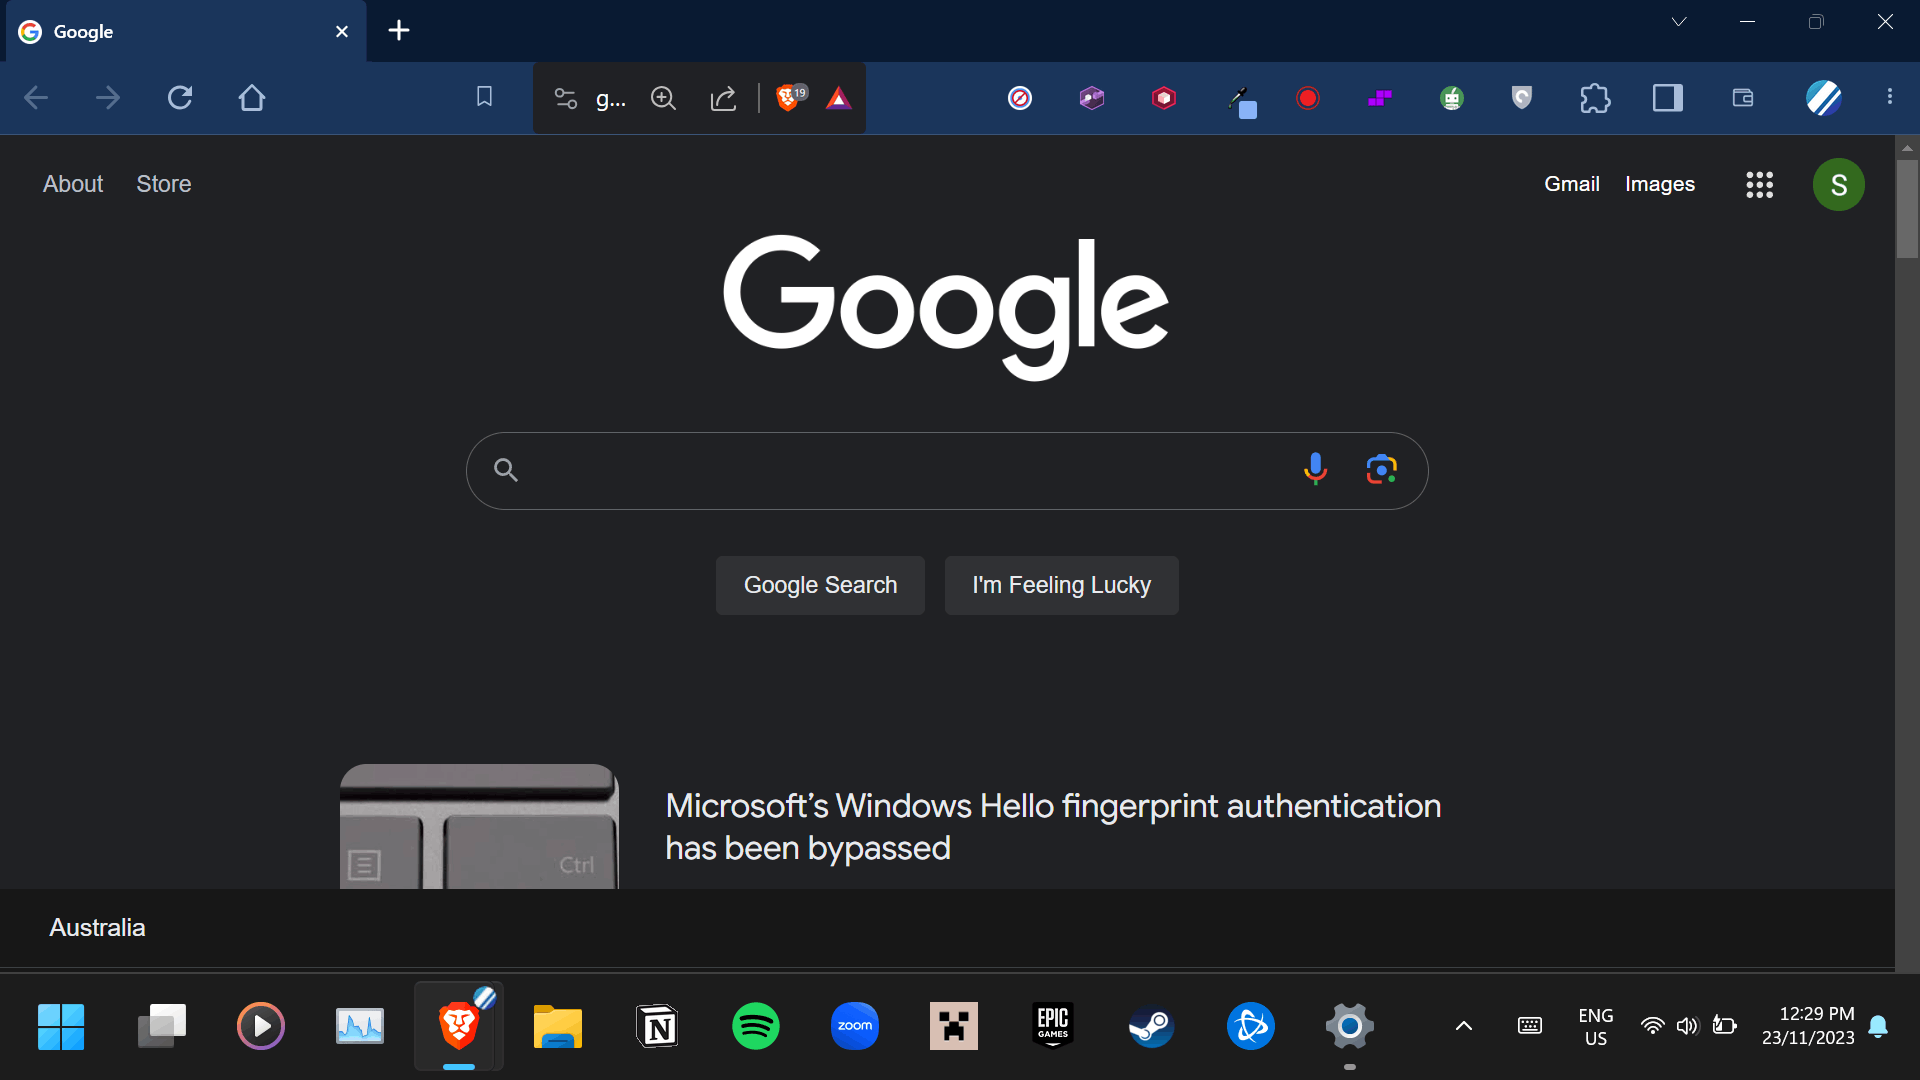Open Windows Settings gear in taskbar
Image resolution: width=1920 pixels, height=1080 pixels.
1350,1026
